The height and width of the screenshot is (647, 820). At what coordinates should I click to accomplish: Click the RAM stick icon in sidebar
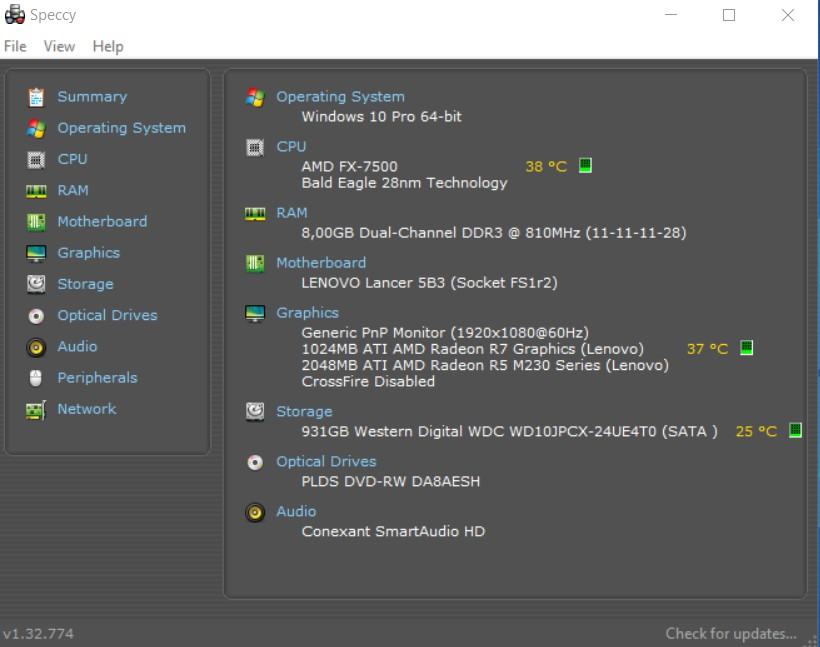click(36, 191)
